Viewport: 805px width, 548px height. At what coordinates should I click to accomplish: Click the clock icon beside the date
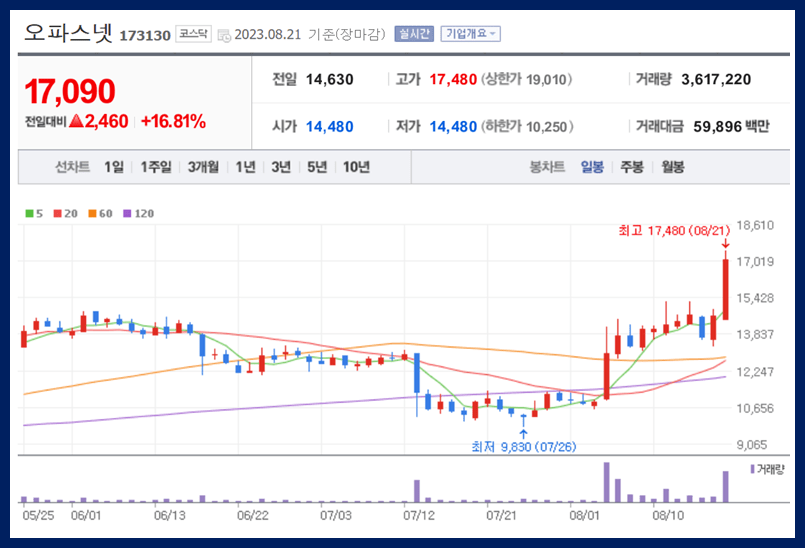[224, 35]
